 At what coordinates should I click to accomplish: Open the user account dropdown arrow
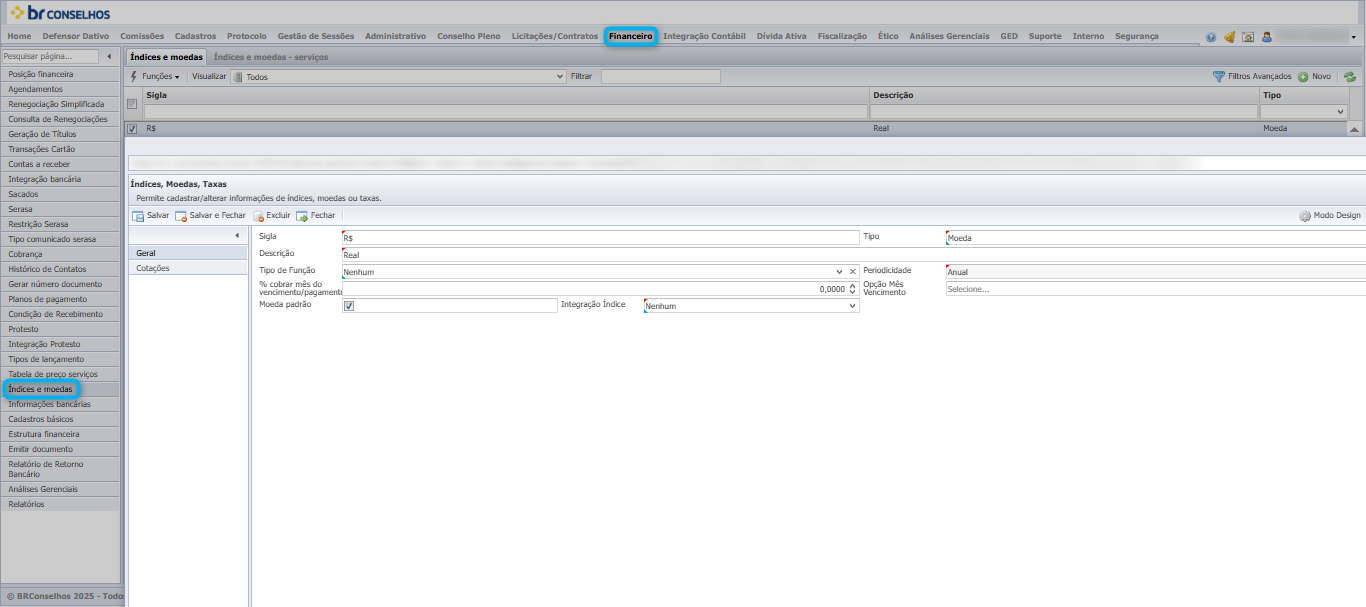[x=1354, y=37]
